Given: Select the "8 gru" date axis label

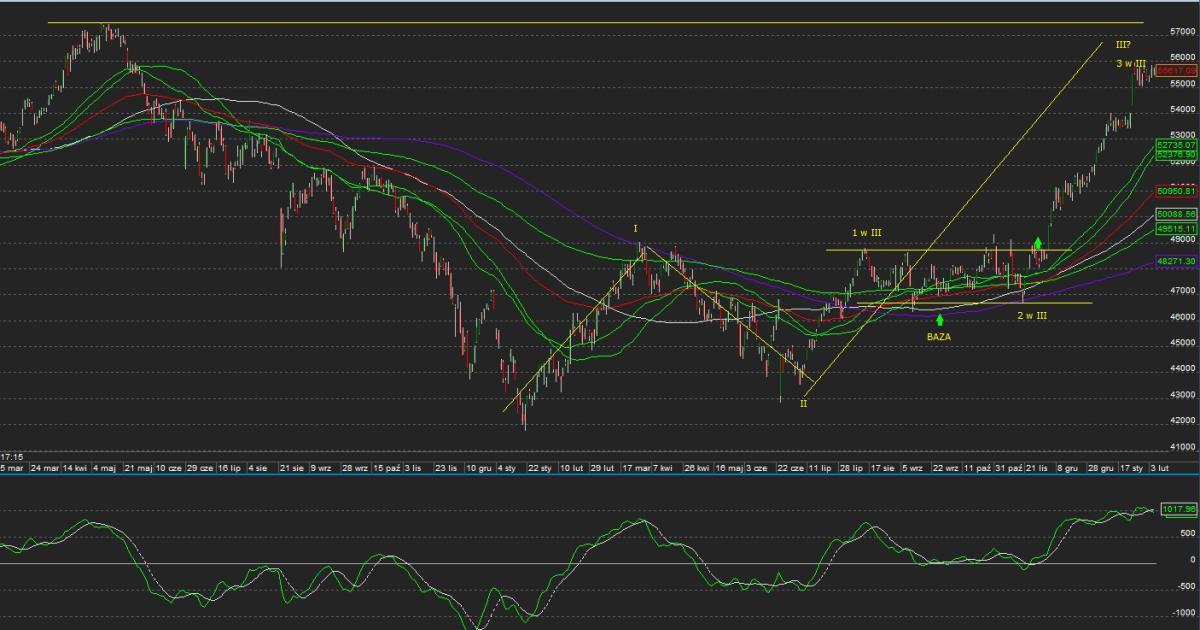Looking at the screenshot, I should pyautogui.click(x=1069, y=467).
